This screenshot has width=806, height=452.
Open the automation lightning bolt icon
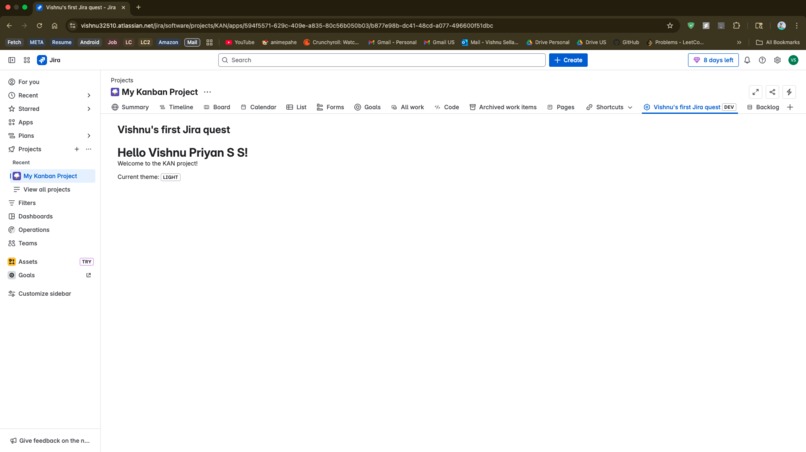point(789,92)
